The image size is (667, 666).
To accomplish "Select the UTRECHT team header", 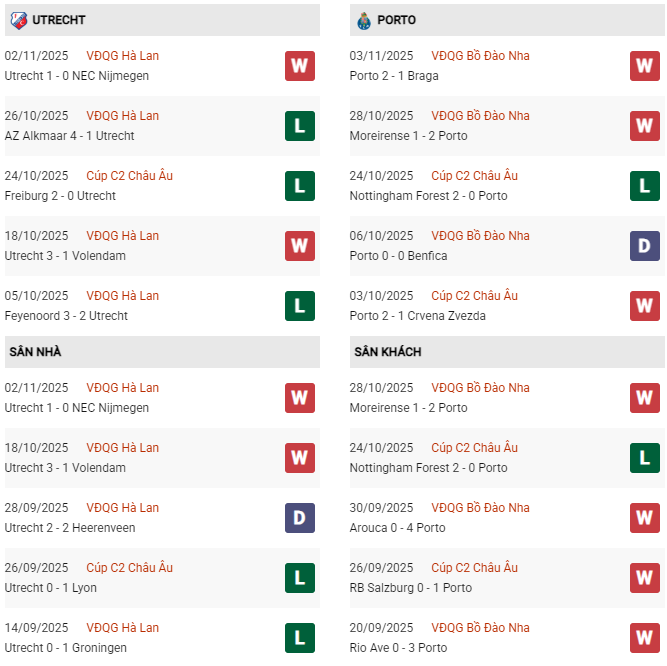I will (x=59, y=20).
